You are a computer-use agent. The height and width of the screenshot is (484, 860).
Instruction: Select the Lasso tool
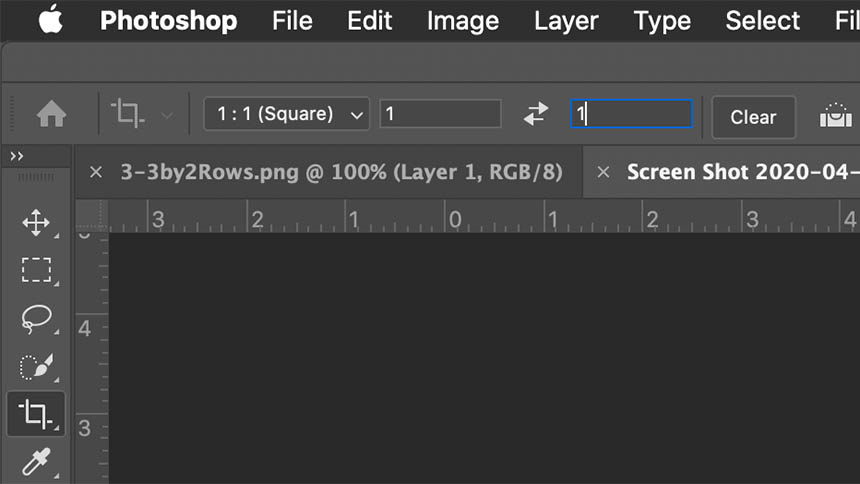pyautogui.click(x=36, y=318)
